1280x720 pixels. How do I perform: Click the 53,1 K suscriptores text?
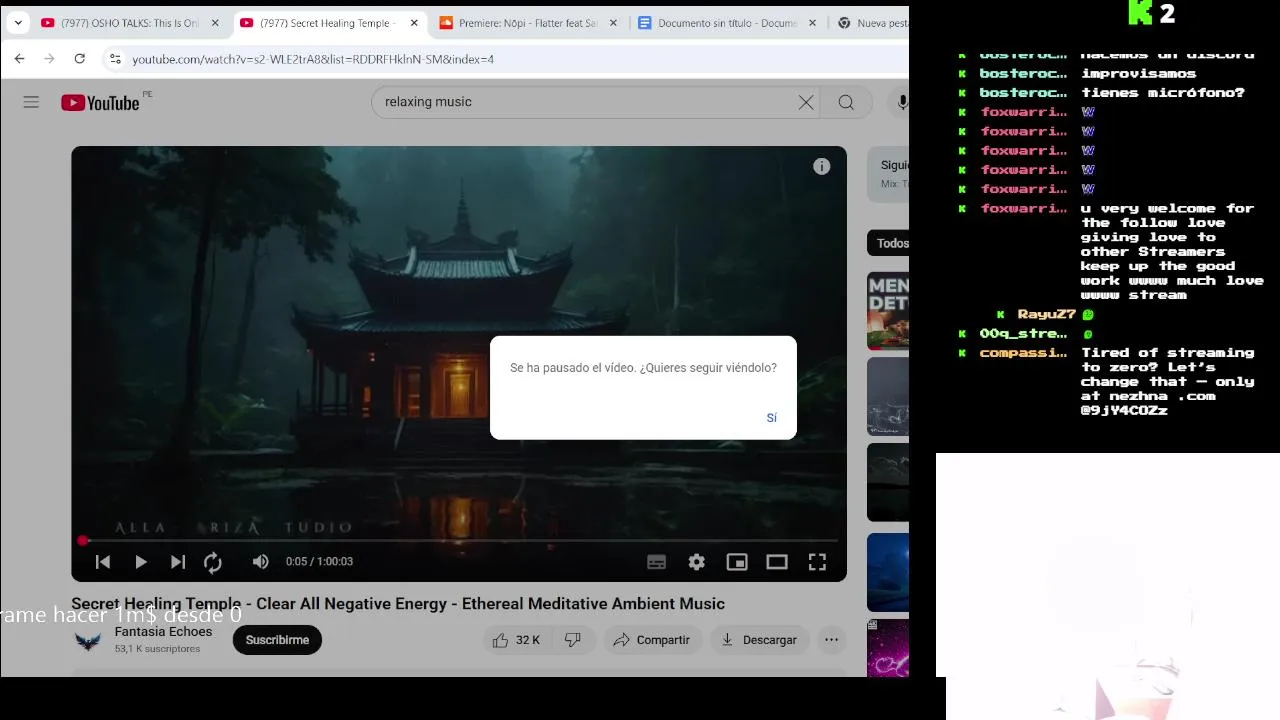(157, 649)
